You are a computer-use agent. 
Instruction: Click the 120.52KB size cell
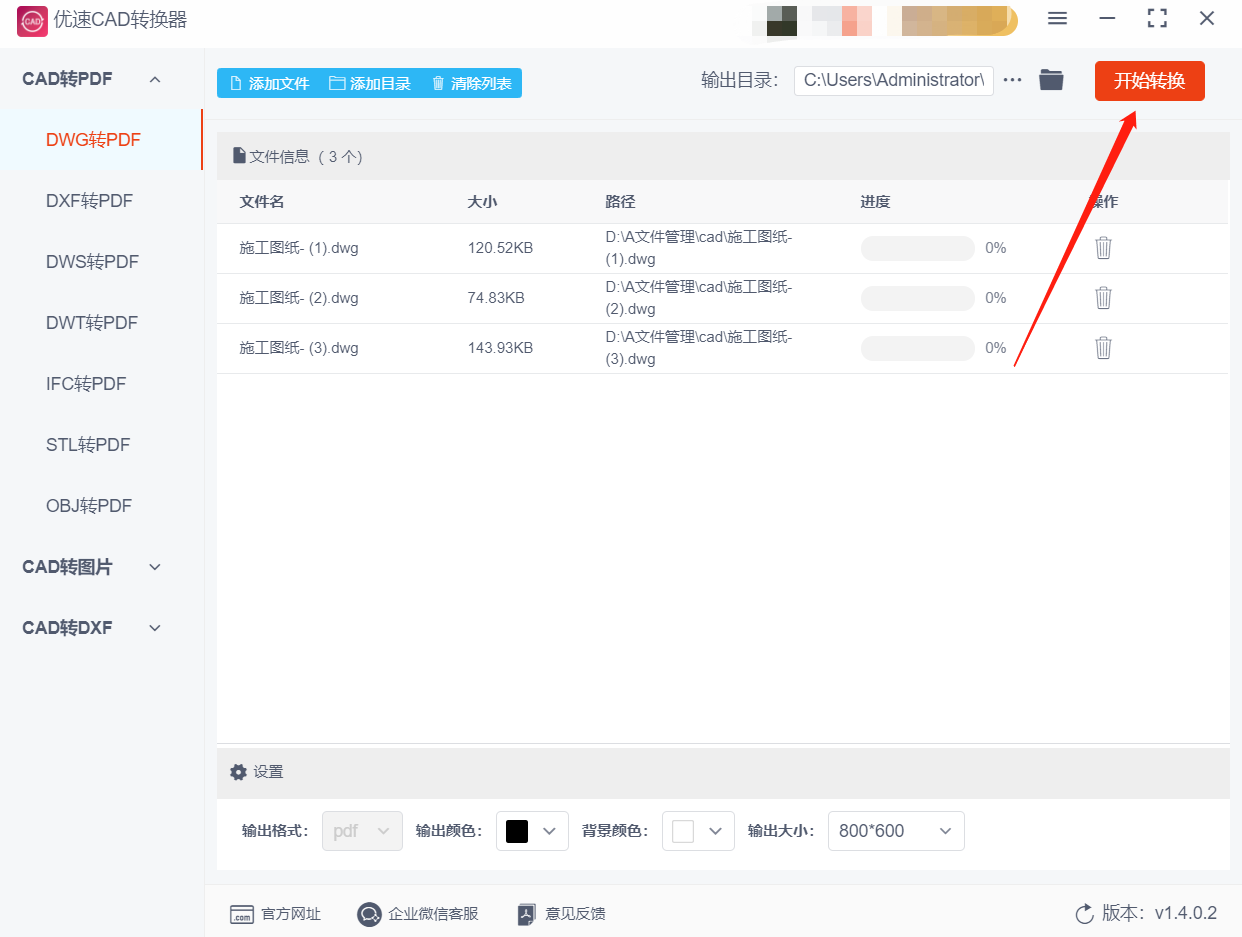pyautogui.click(x=500, y=248)
